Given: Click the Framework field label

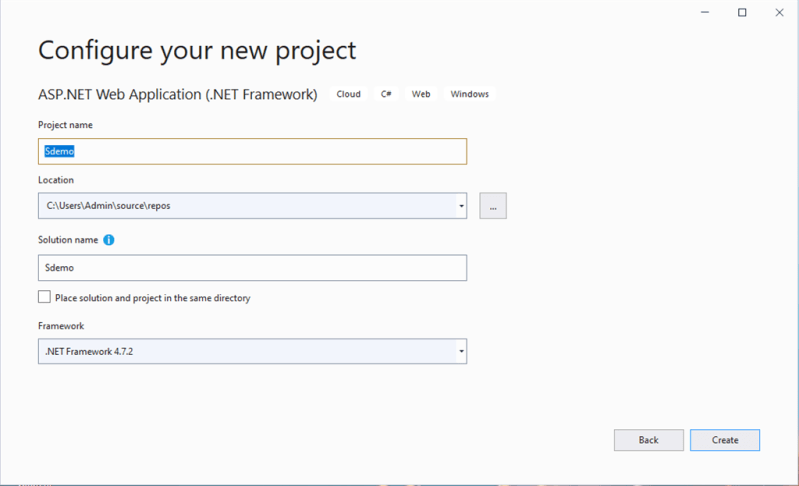Looking at the screenshot, I should [61, 326].
